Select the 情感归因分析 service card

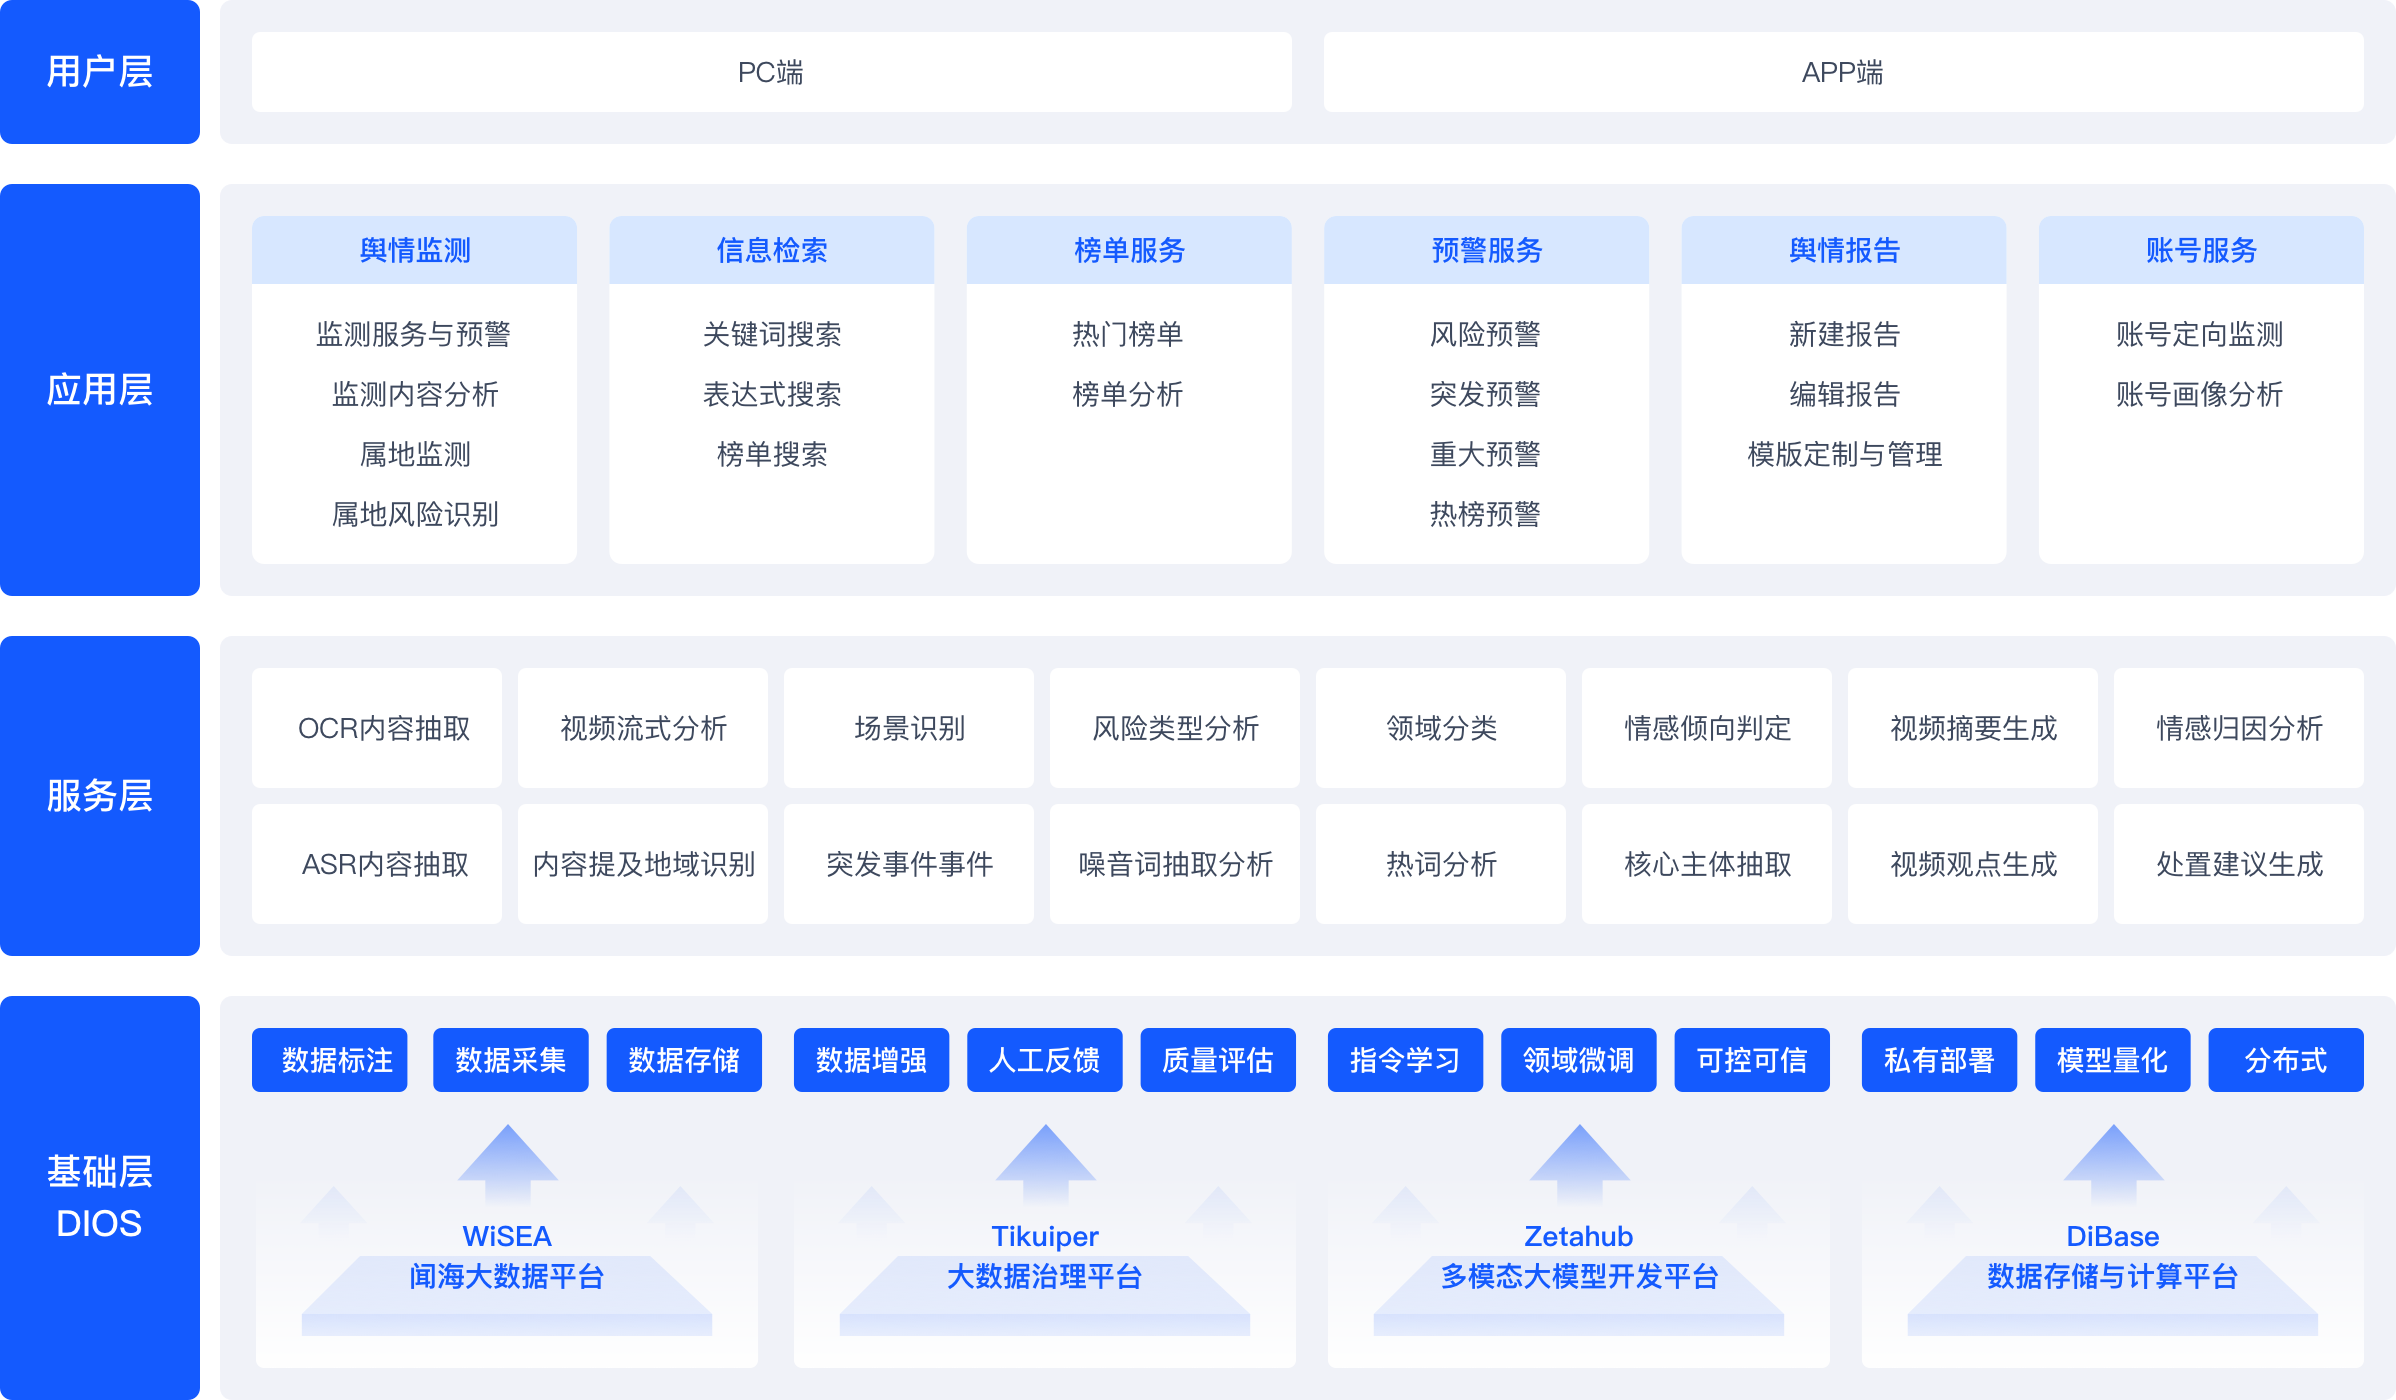point(2239,728)
